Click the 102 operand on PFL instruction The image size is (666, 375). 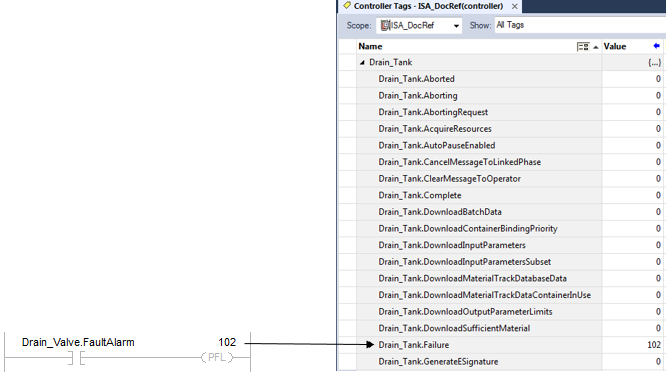pyautogui.click(x=227, y=342)
